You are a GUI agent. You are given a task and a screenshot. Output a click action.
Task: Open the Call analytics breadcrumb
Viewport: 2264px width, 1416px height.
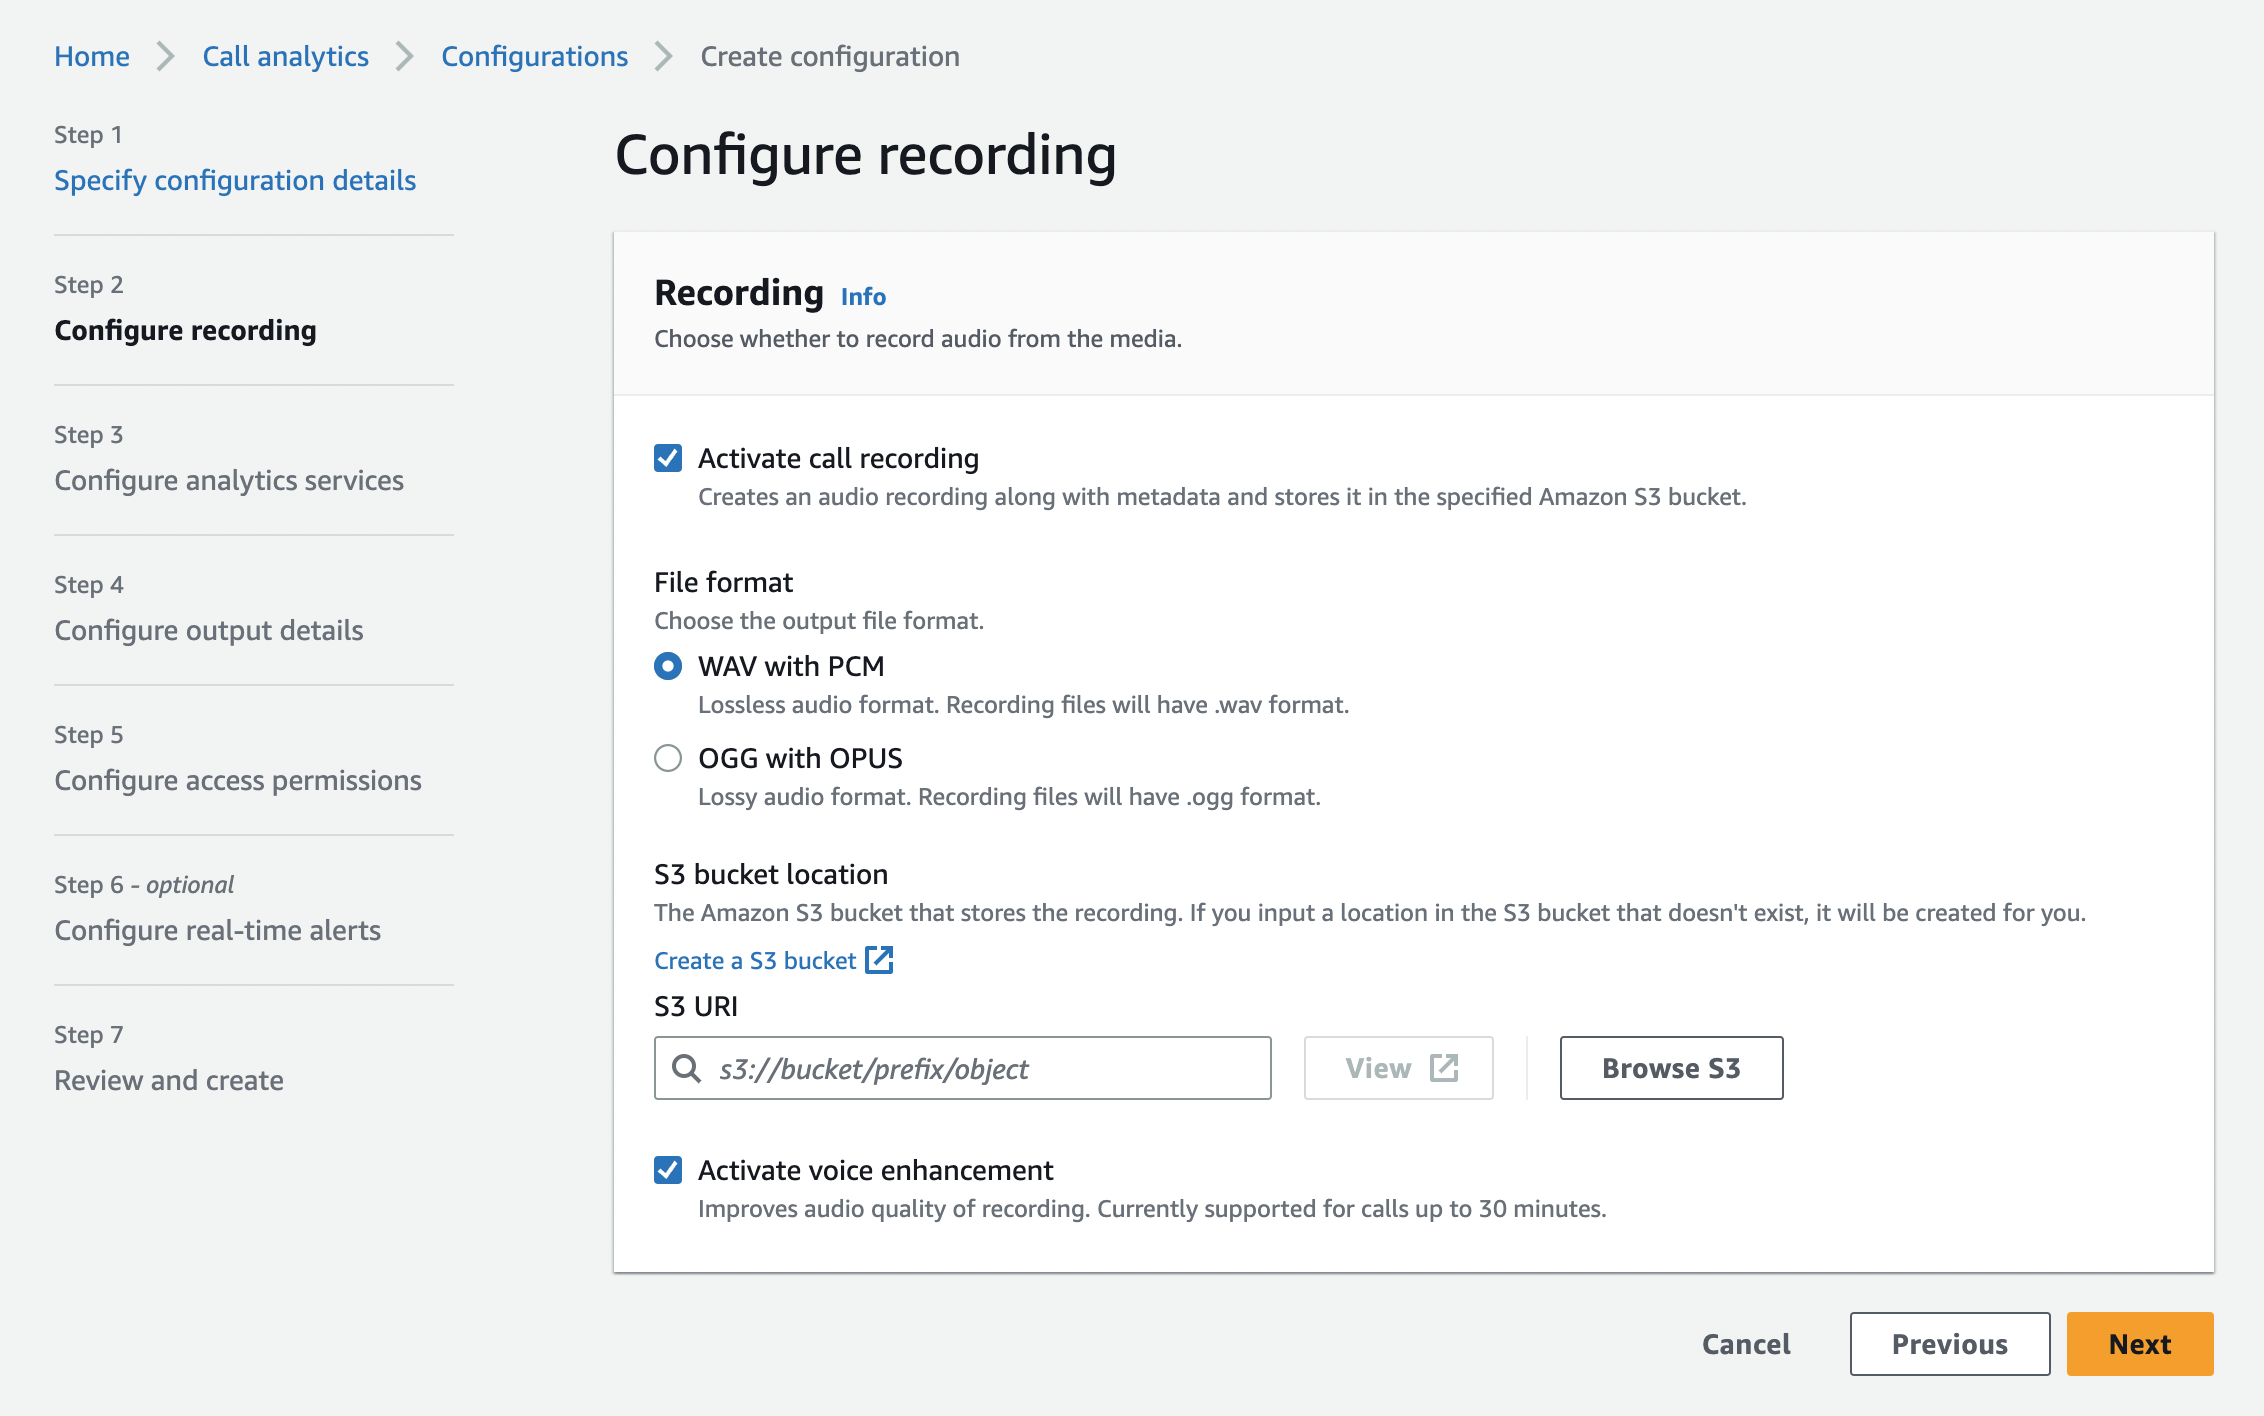pos(285,56)
